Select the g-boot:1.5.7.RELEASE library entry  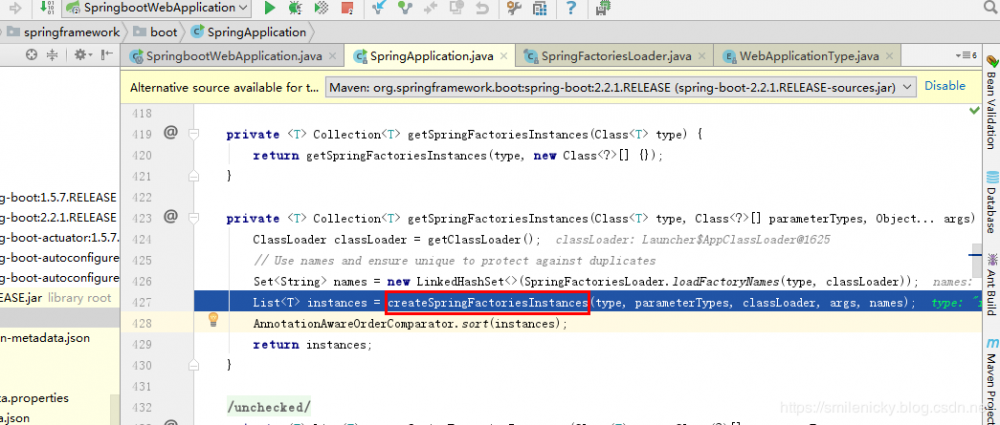58,197
